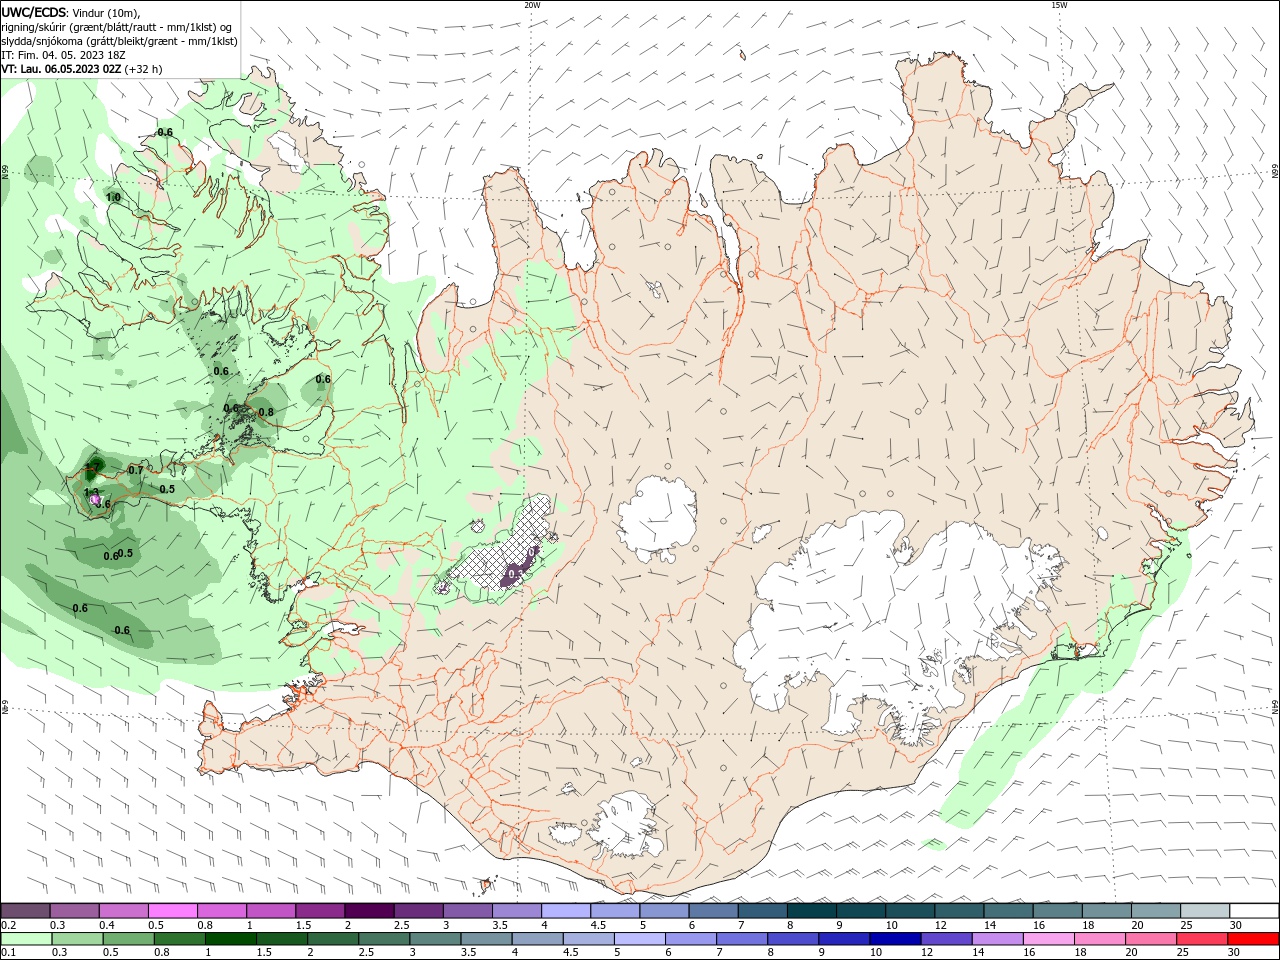This screenshot has height=960, width=1280.
Task: Click the 'UWC/ECDS' title text
Action: click(34, 12)
